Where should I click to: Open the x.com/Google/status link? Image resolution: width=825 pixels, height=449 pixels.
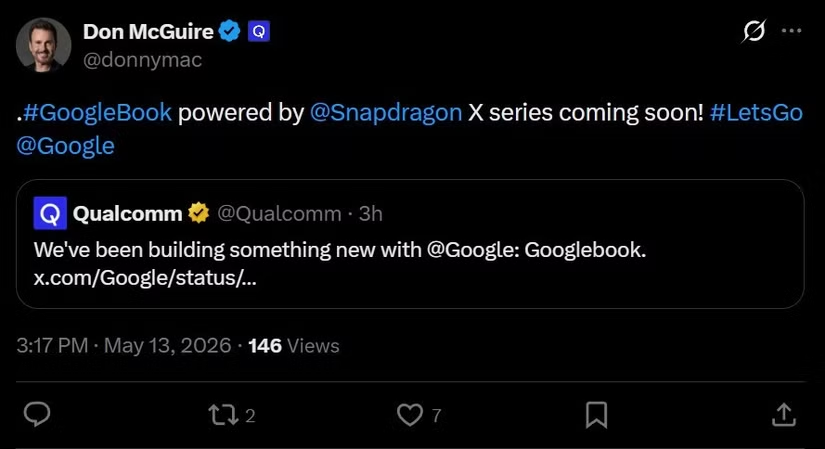(x=145, y=277)
